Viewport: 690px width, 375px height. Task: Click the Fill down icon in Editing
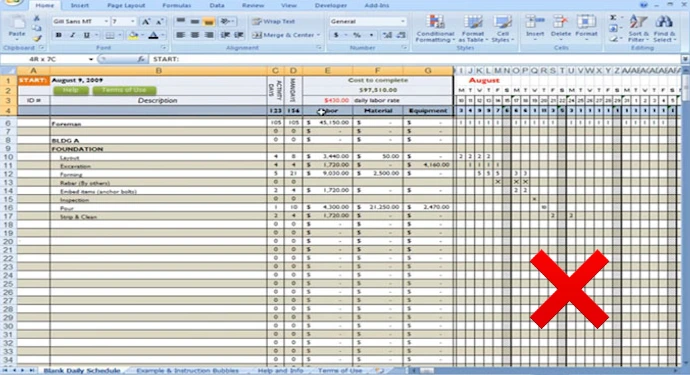[613, 29]
